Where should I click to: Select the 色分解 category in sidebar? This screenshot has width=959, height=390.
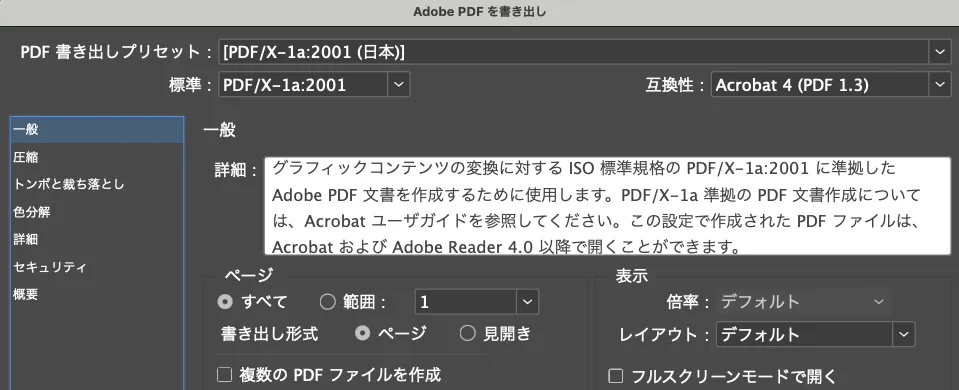coord(97,212)
